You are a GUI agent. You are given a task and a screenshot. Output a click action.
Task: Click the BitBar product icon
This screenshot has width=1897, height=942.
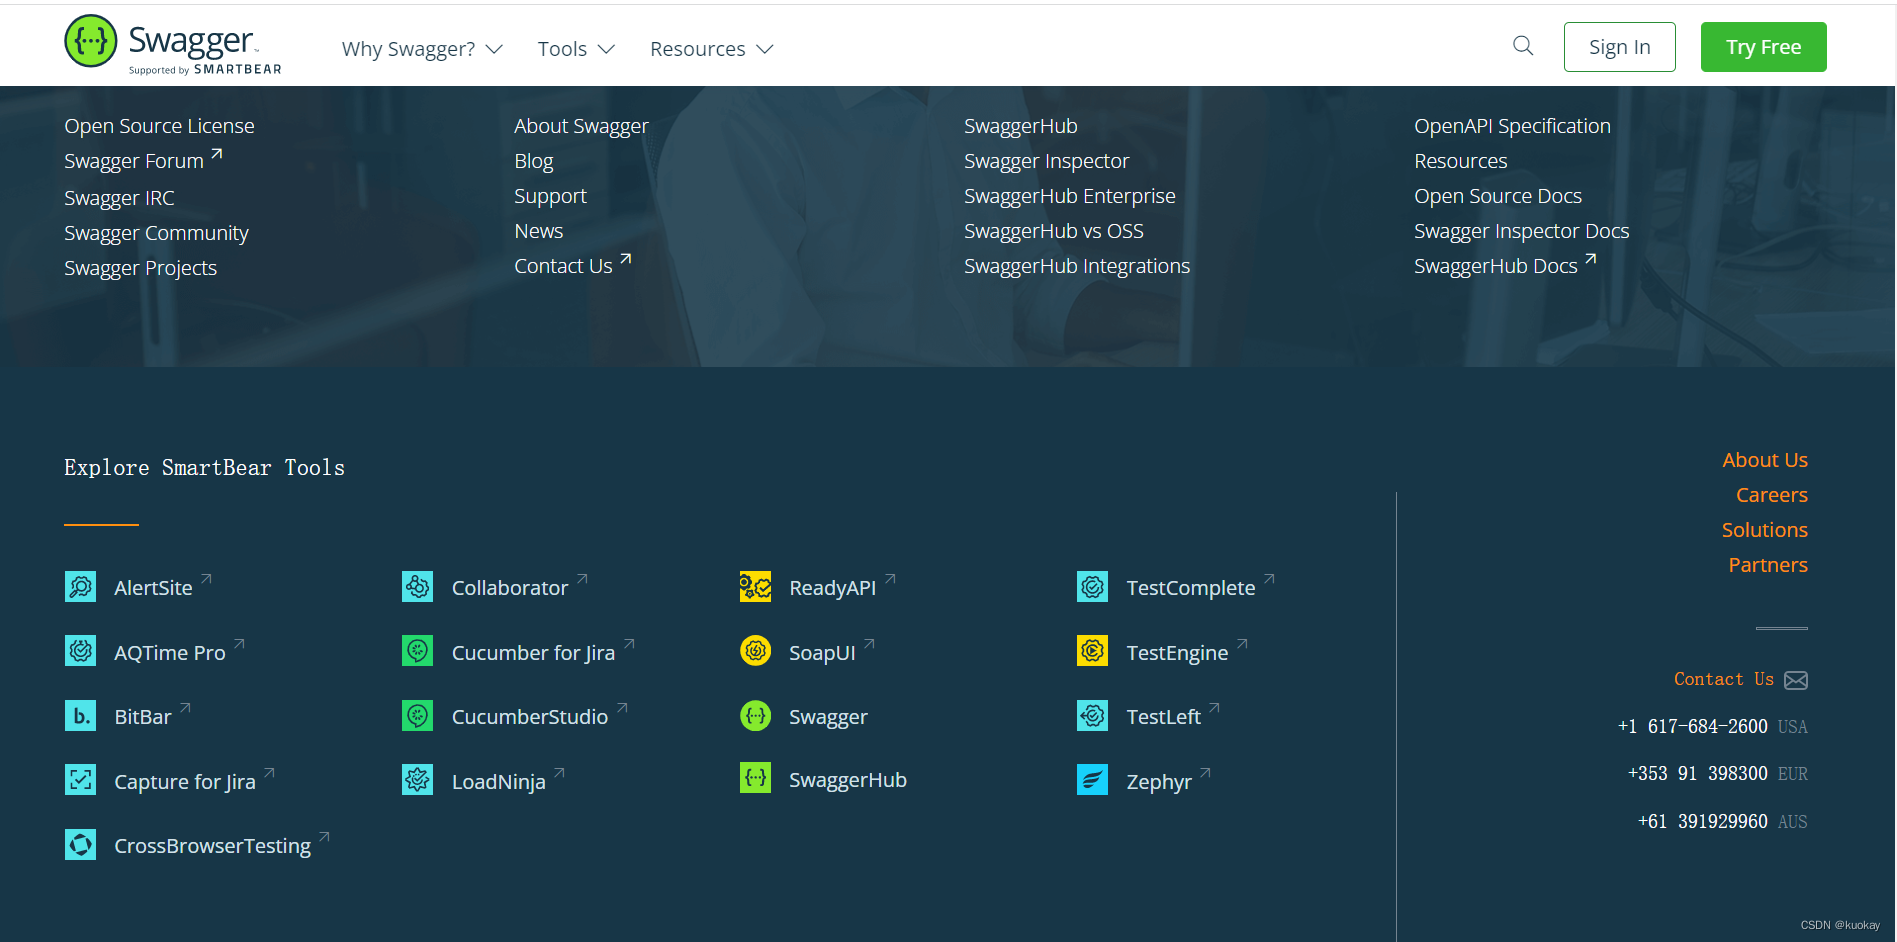pos(81,716)
